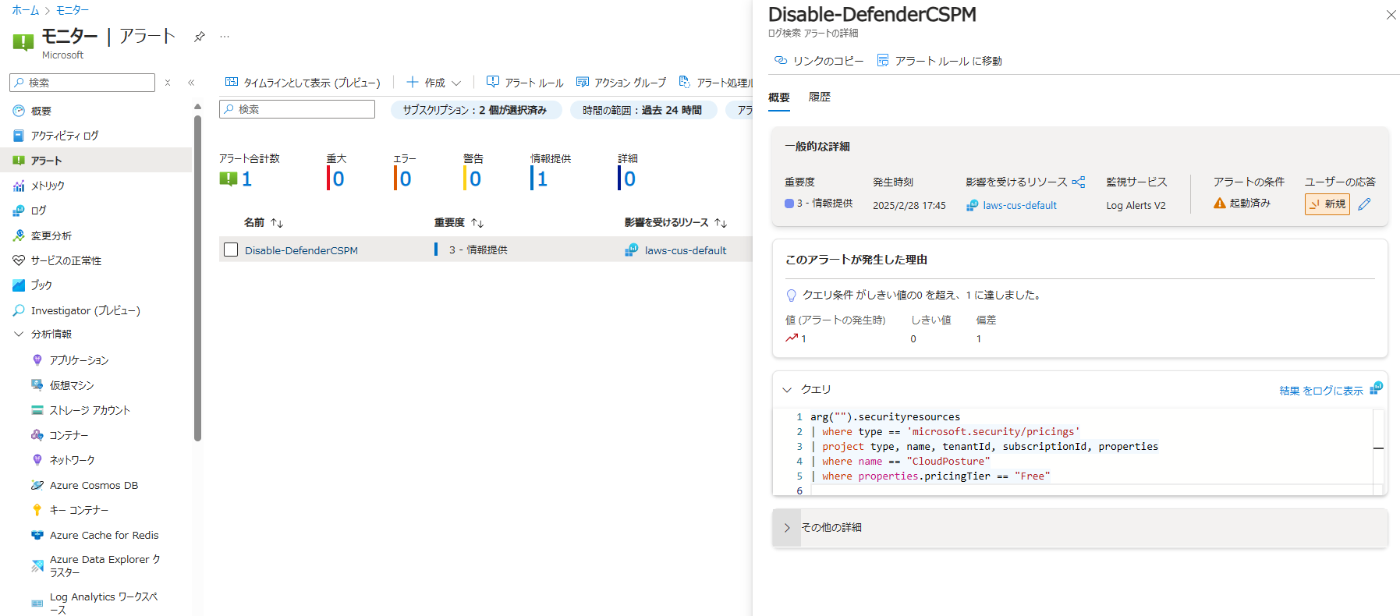
Task: Collapse the クエリ section chevron
Action: pos(787,390)
